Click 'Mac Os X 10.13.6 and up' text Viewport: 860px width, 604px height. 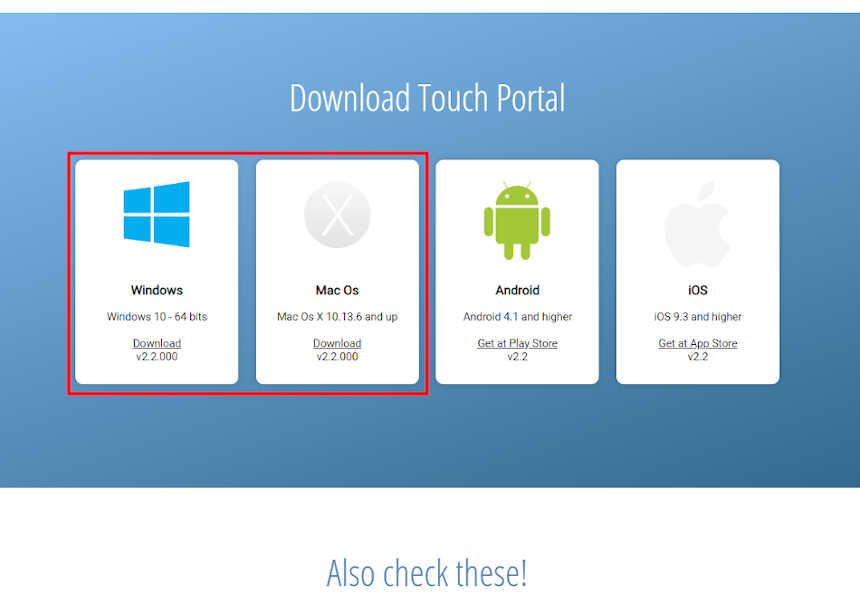click(337, 317)
